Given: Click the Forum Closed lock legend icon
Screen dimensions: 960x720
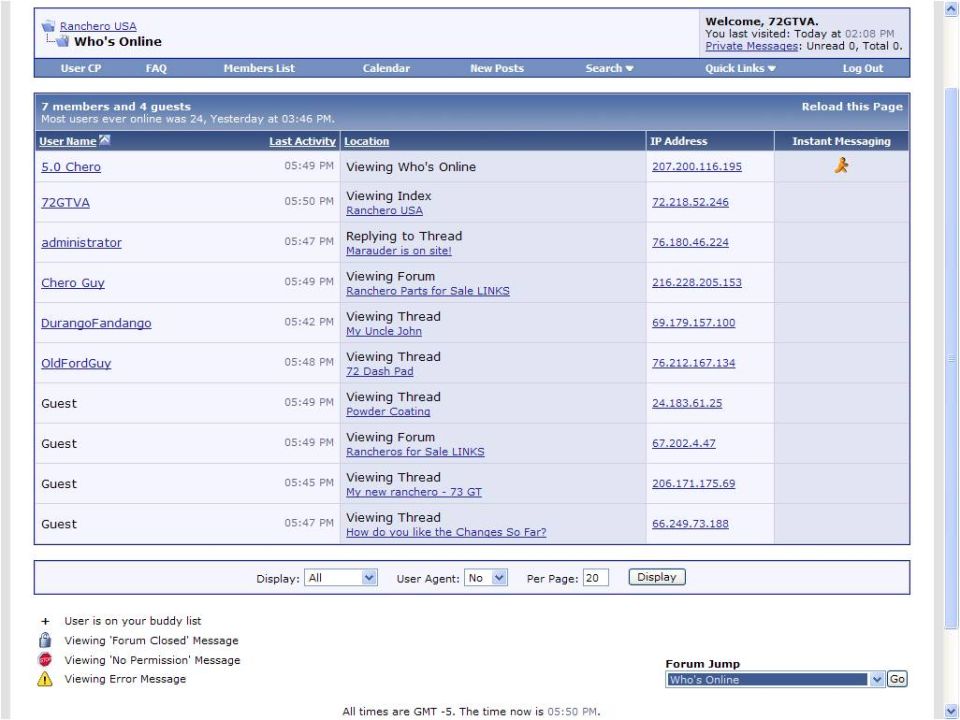Looking at the screenshot, I should [45, 640].
